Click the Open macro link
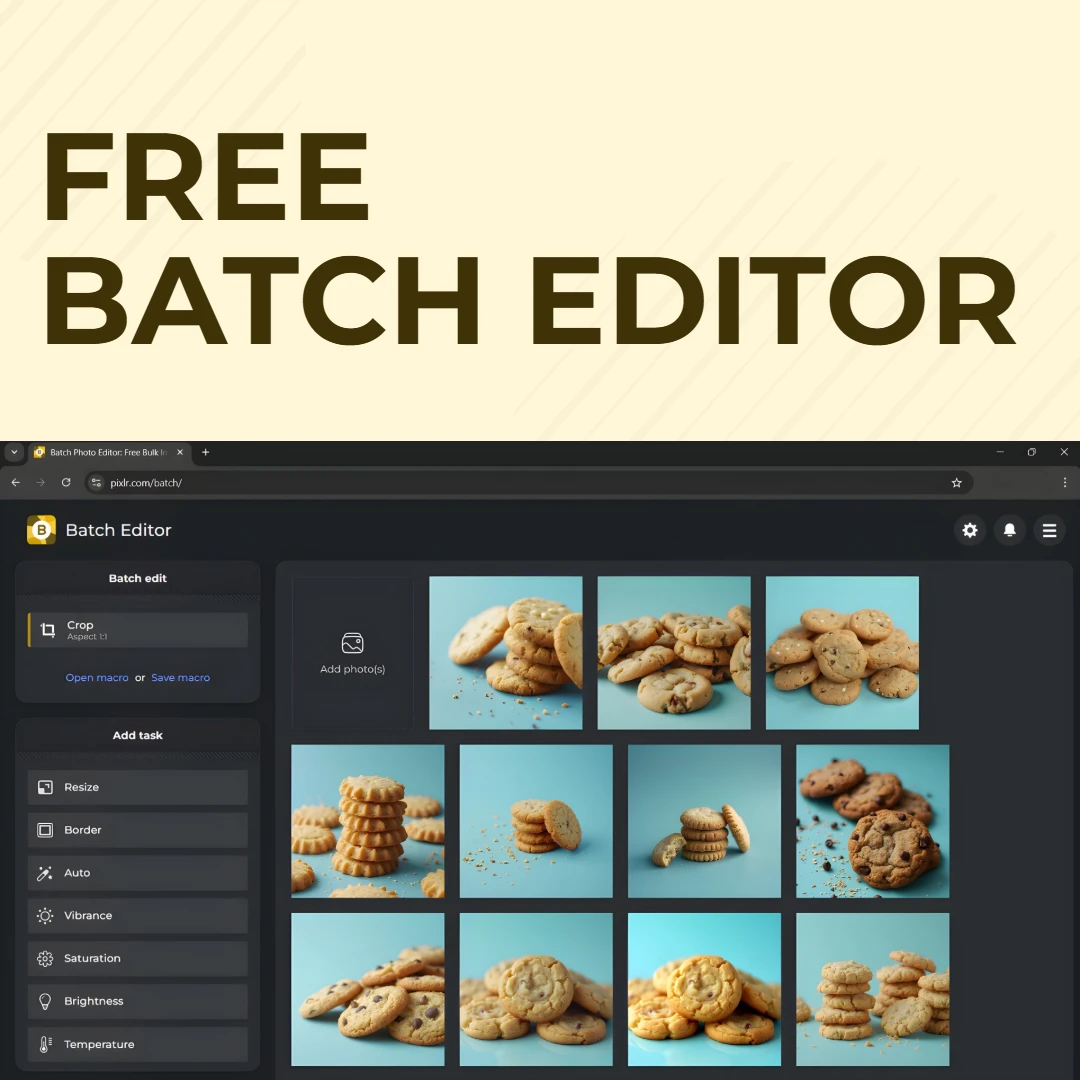 pyautogui.click(x=97, y=678)
